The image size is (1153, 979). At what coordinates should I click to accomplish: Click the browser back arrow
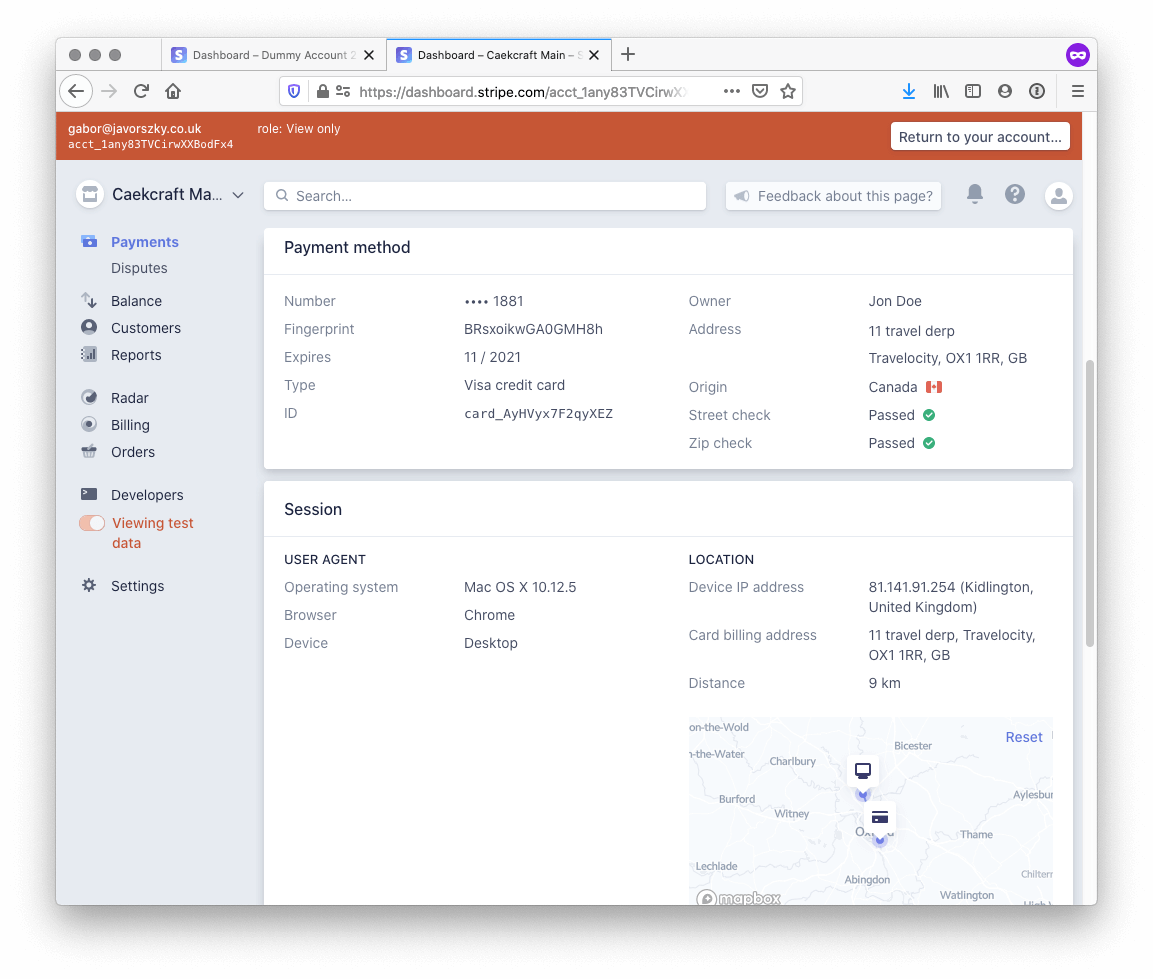[x=76, y=91]
